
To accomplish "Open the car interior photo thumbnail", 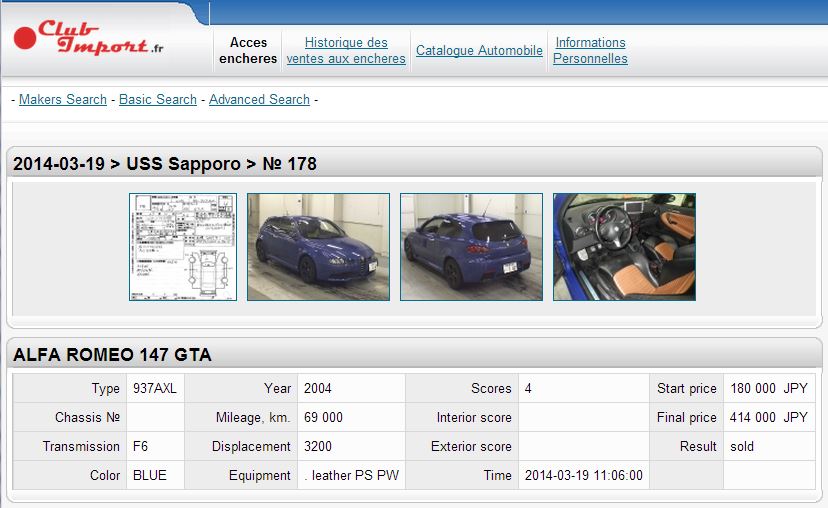I will click(x=624, y=247).
